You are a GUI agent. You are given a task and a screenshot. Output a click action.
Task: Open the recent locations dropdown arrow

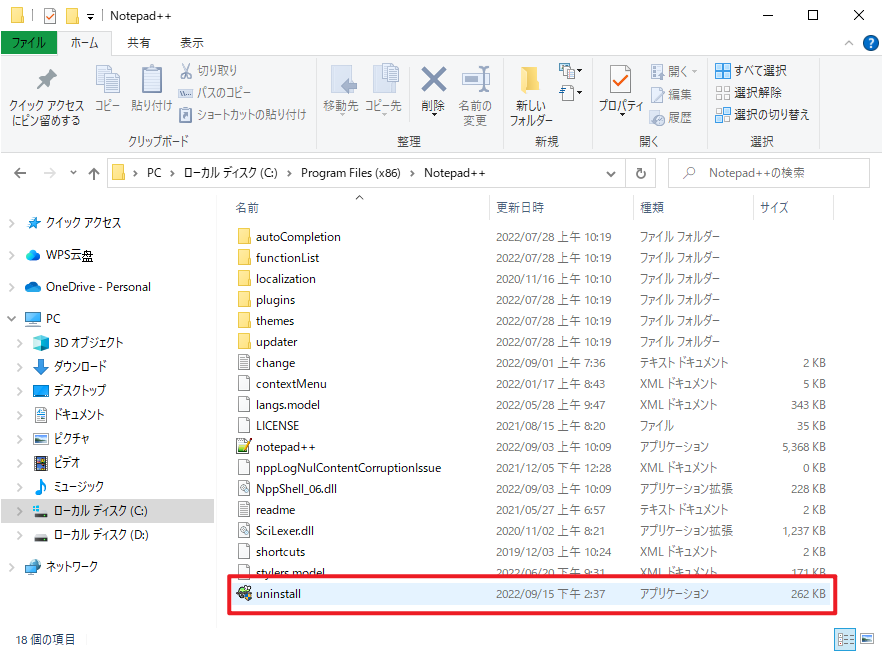click(x=73, y=173)
